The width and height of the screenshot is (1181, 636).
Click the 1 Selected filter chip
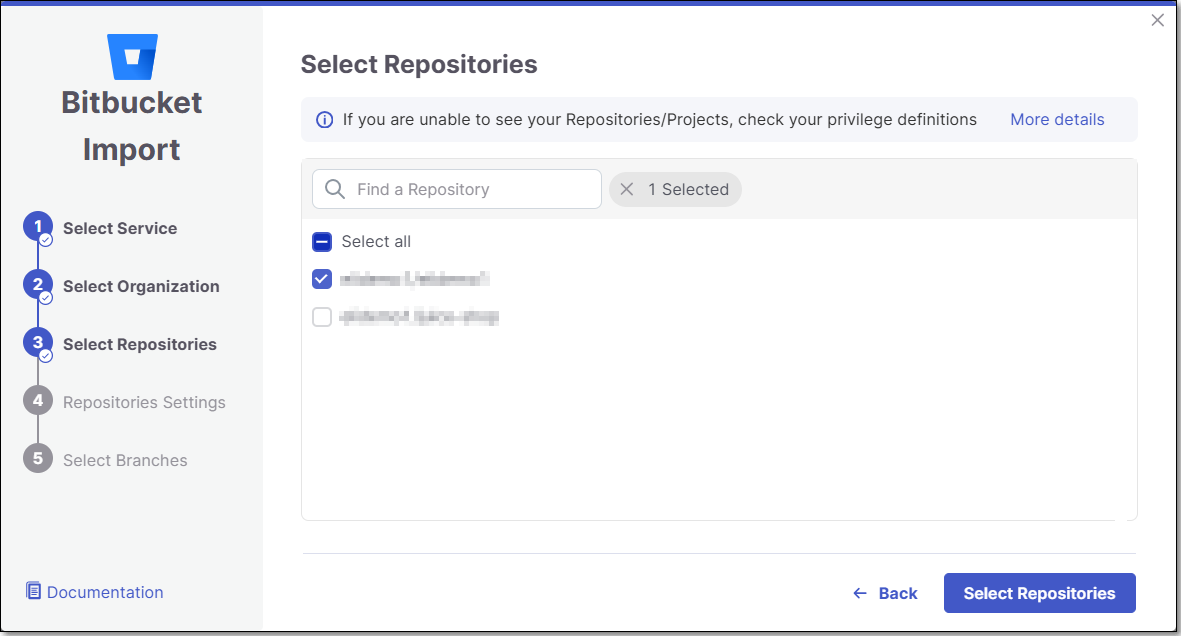tap(676, 189)
